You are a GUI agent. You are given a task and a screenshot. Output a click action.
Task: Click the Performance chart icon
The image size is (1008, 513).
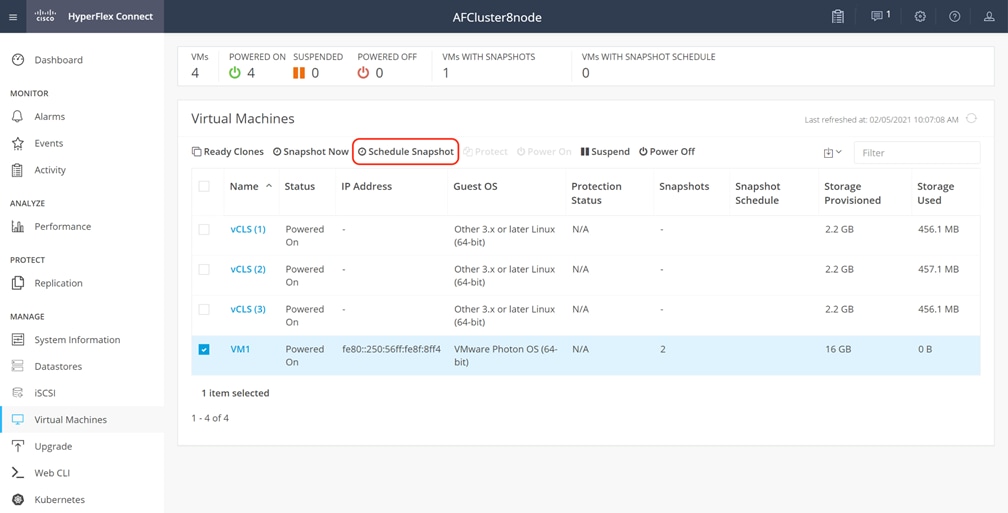(x=18, y=226)
